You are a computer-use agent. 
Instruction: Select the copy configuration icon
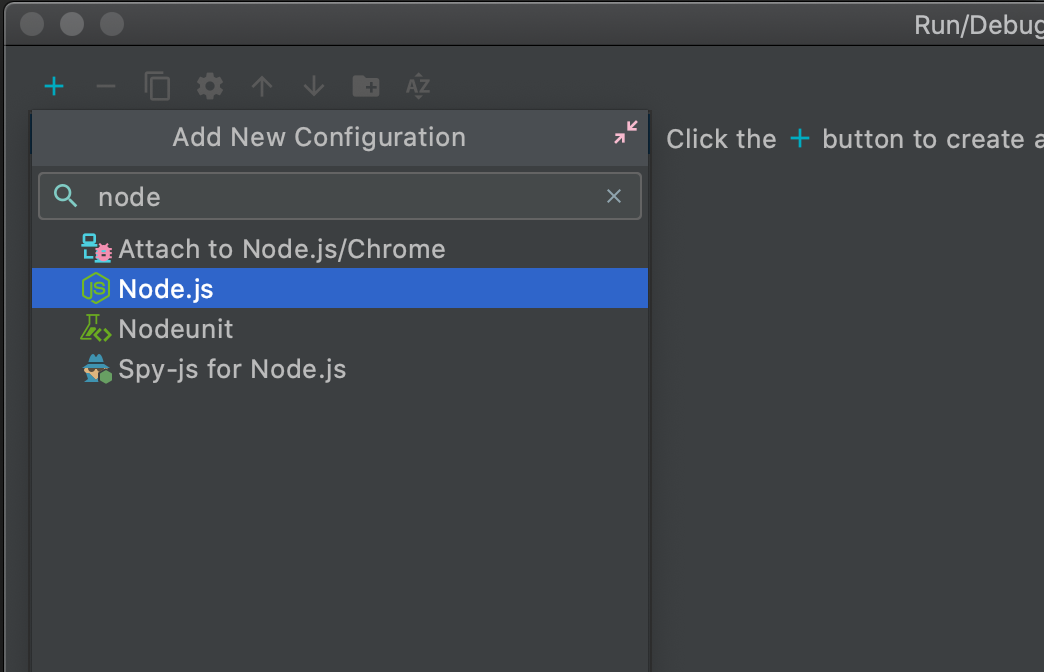coord(157,86)
